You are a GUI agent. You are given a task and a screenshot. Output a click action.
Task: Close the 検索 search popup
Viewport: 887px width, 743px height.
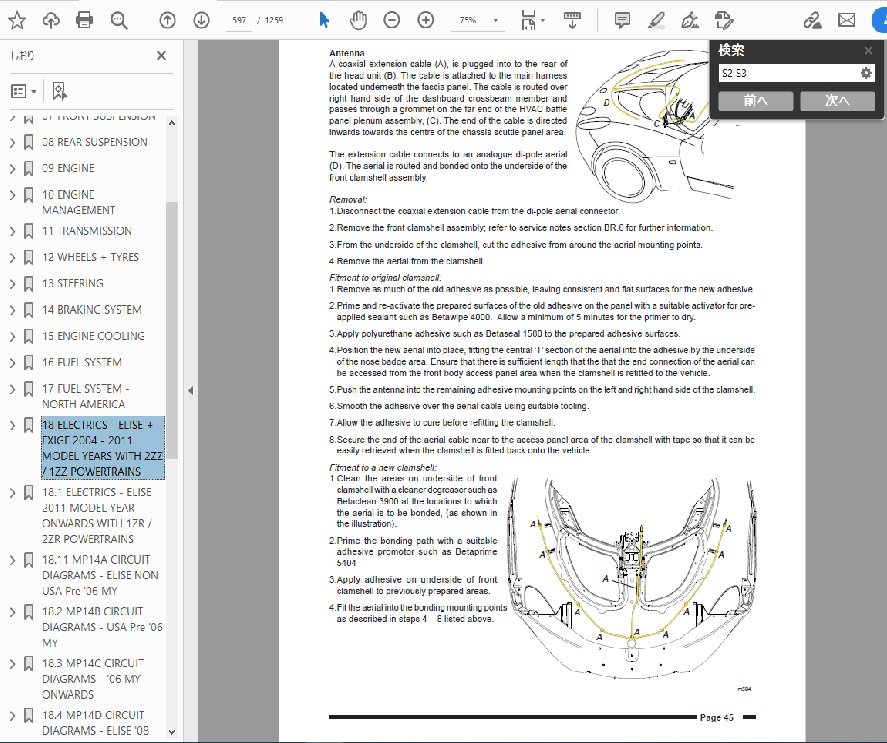(868, 51)
